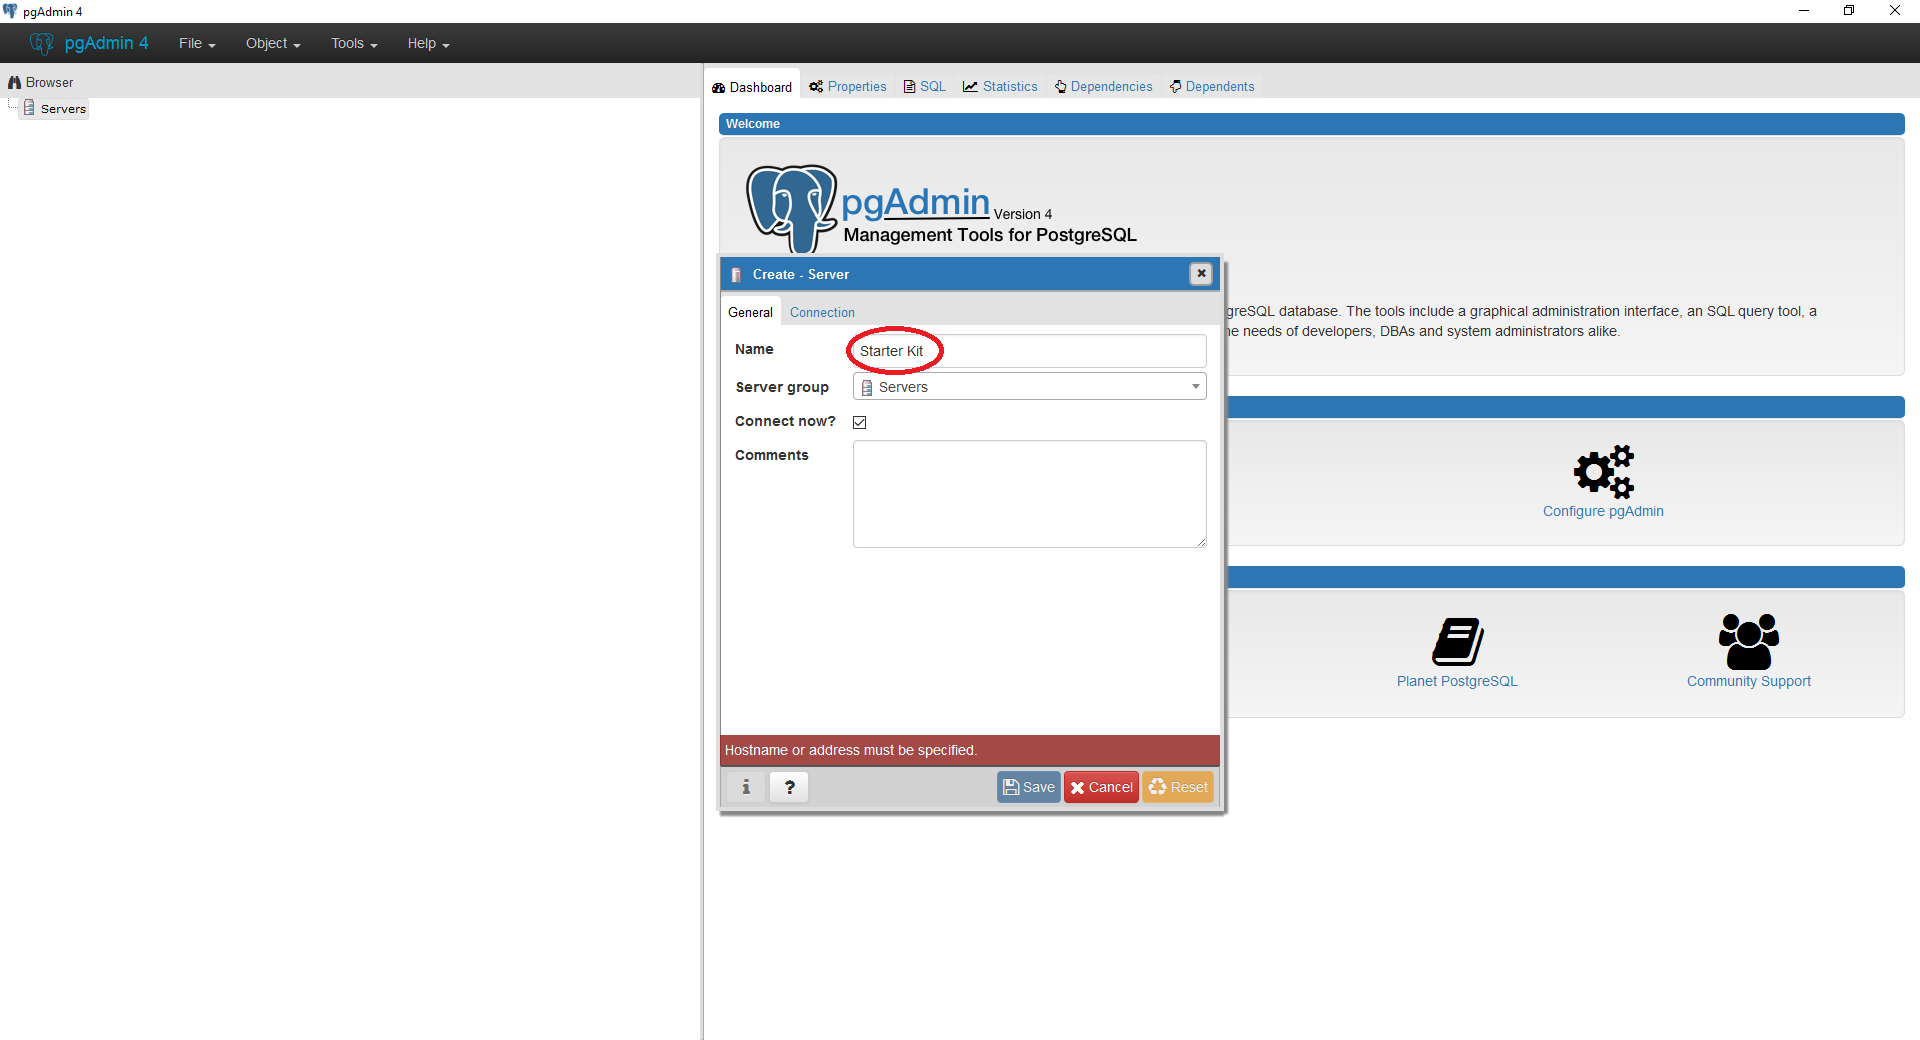The width and height of the screenshot is (1920, 1040).
Task: Open Planet PostgreSQL book icon
Action: 1458,642
